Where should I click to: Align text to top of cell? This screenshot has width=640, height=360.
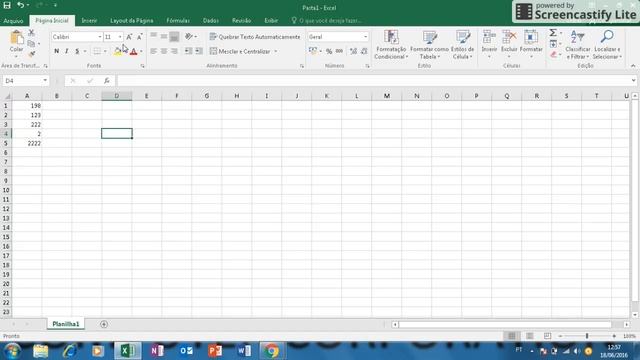153,36
